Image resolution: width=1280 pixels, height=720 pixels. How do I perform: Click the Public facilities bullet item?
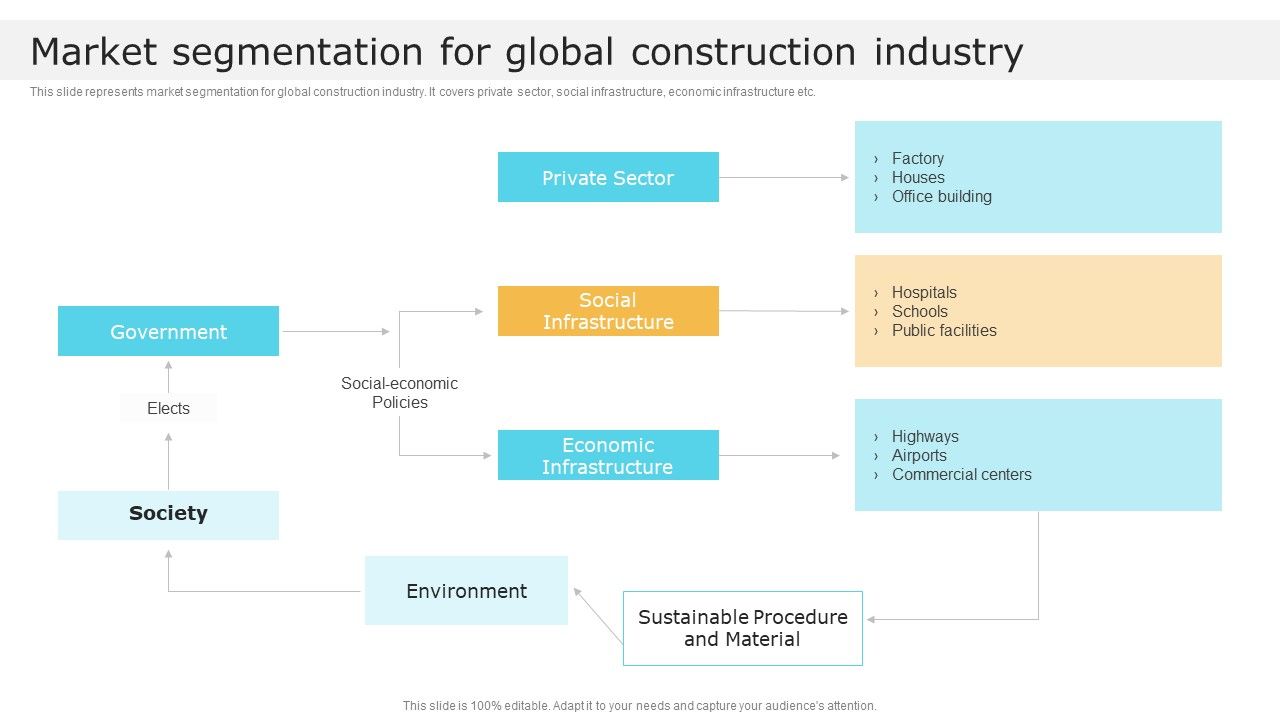tap(943, 330)
